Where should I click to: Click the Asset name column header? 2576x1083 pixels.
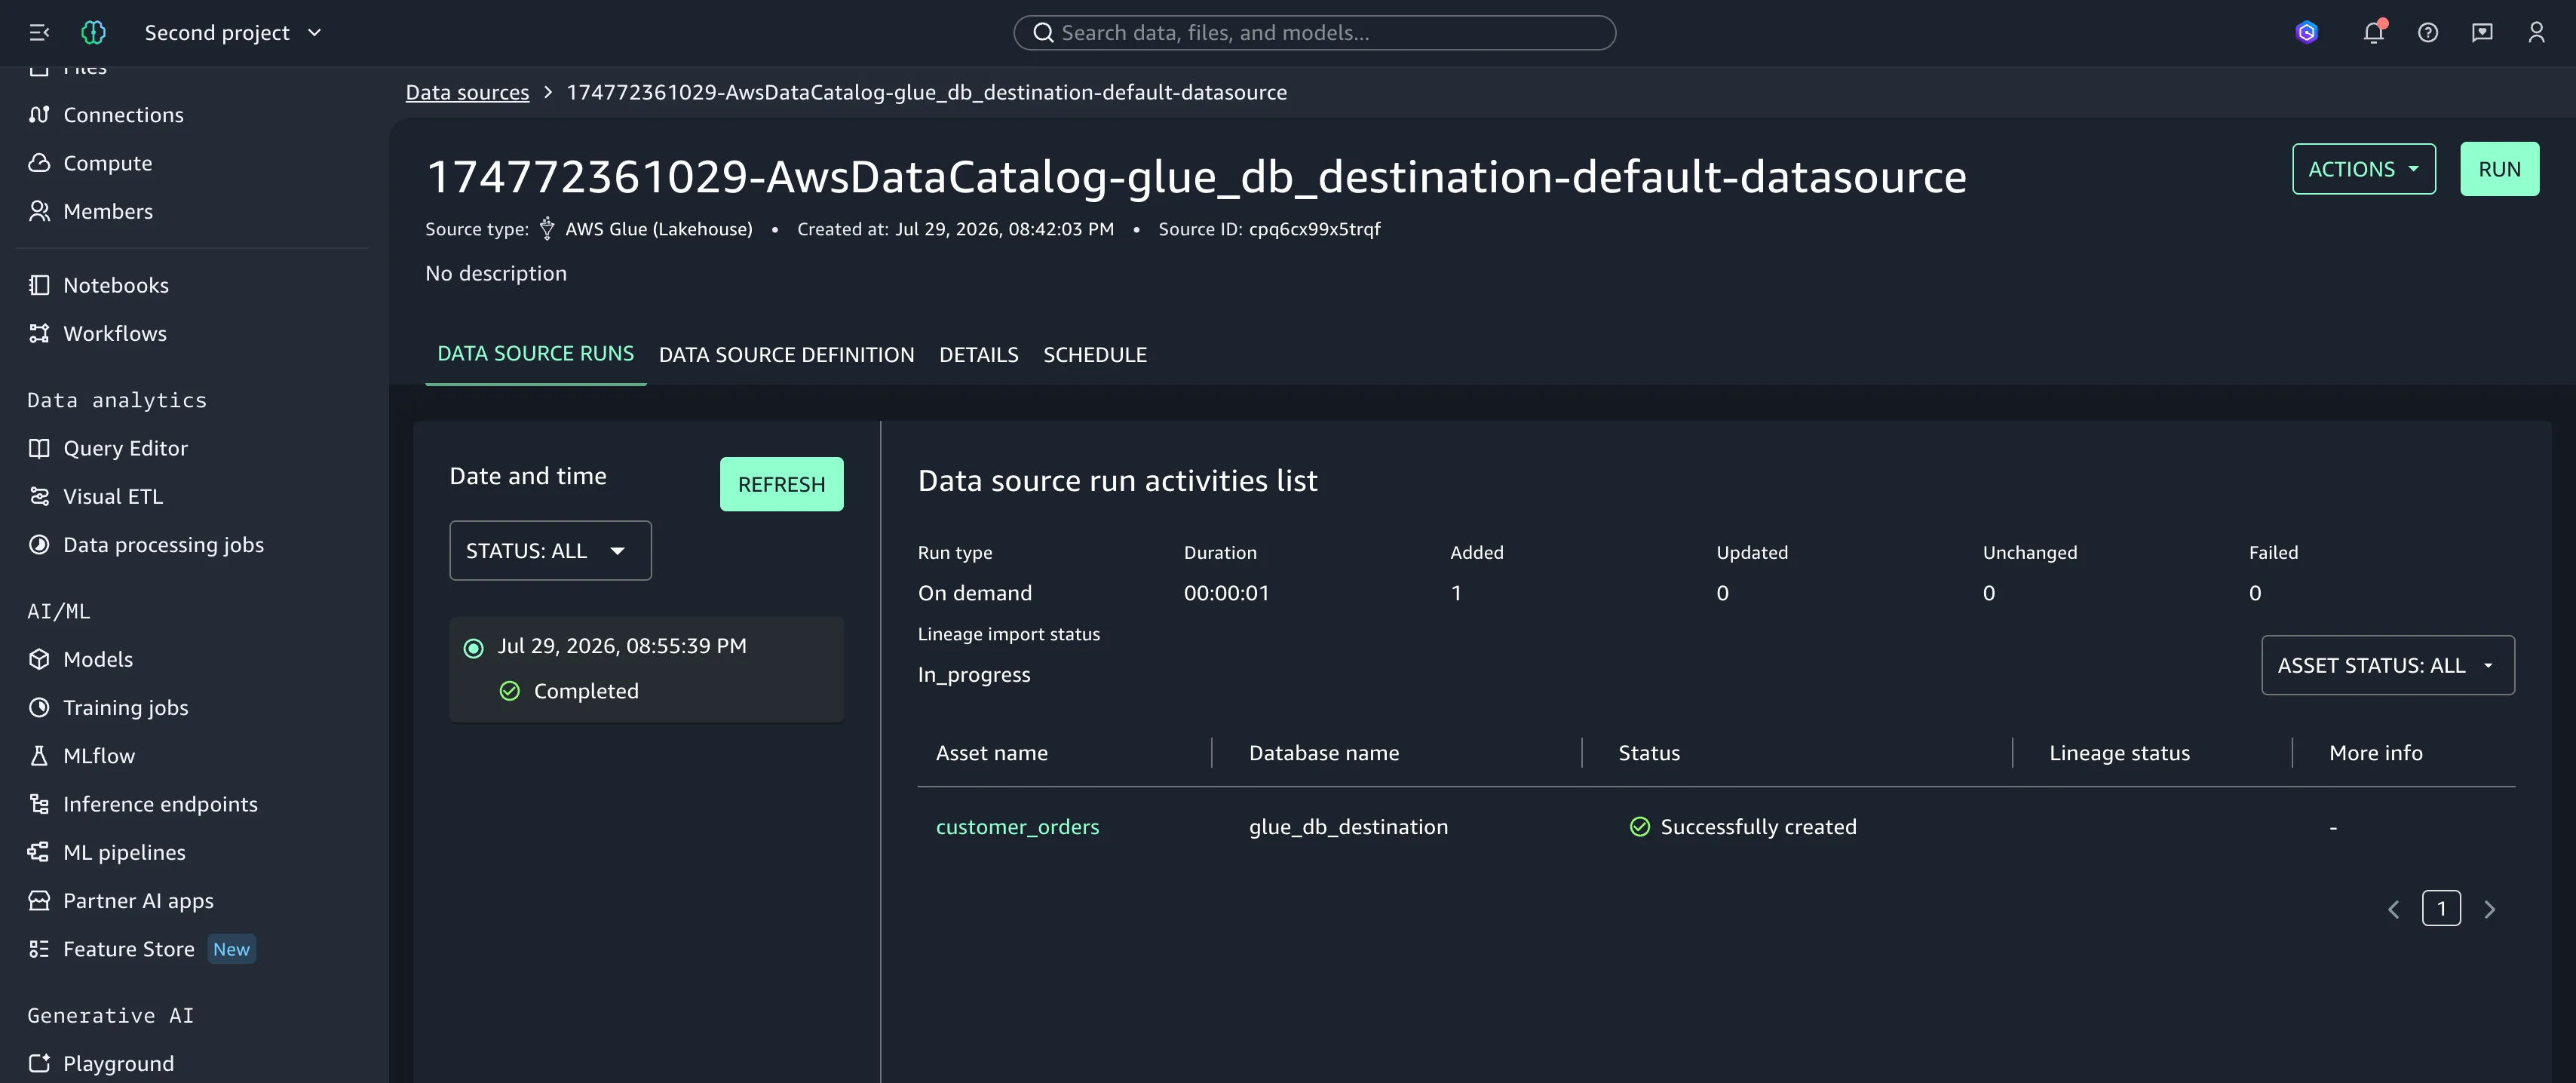991,753
